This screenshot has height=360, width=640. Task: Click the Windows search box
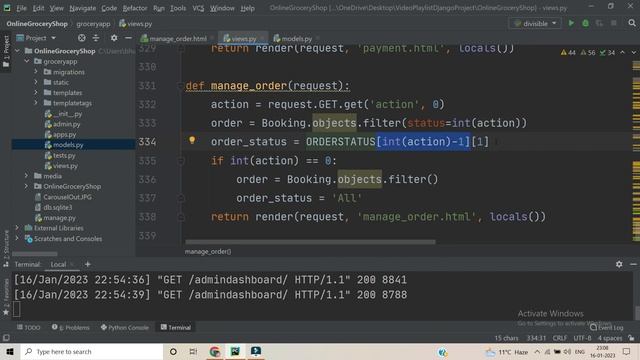coord(92,351)
